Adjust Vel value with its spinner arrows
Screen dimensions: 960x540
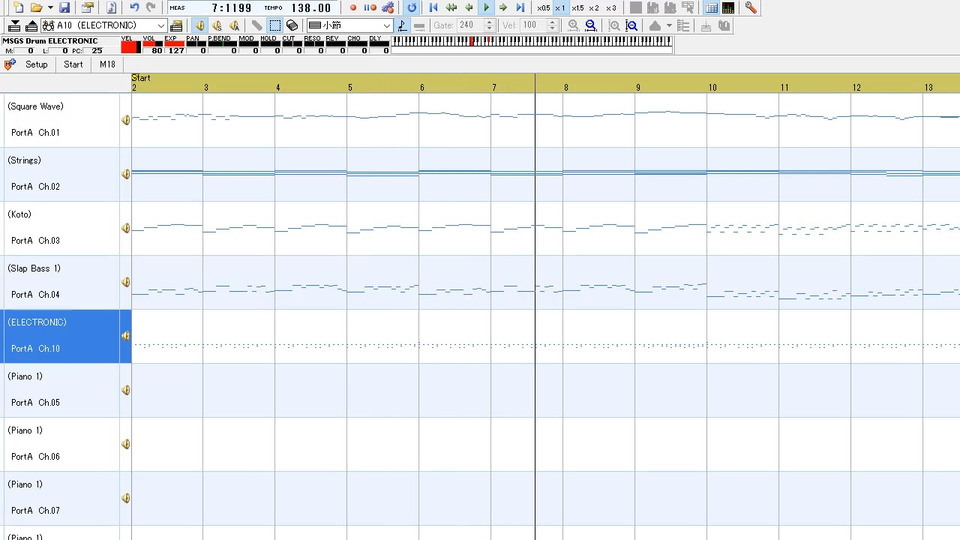pos(552,26)
